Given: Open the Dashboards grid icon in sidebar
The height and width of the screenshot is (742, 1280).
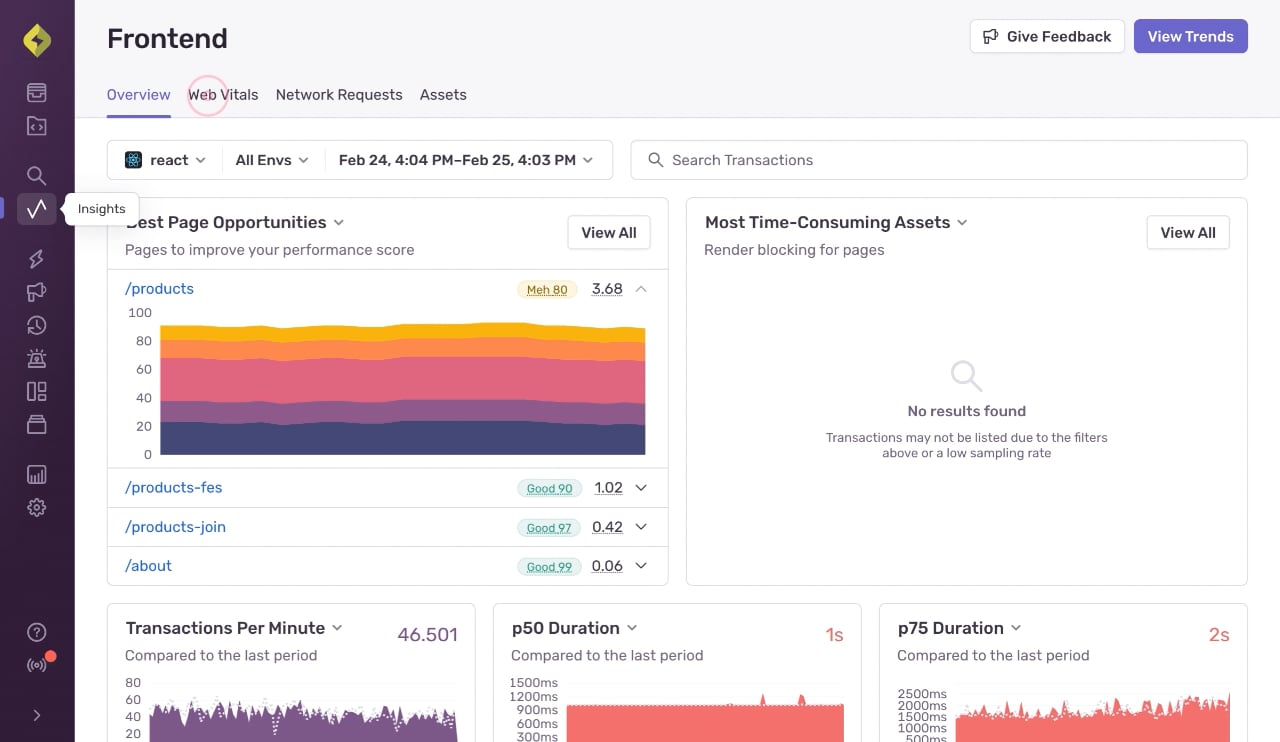Looking at the screenshot, I should (37, 391).
